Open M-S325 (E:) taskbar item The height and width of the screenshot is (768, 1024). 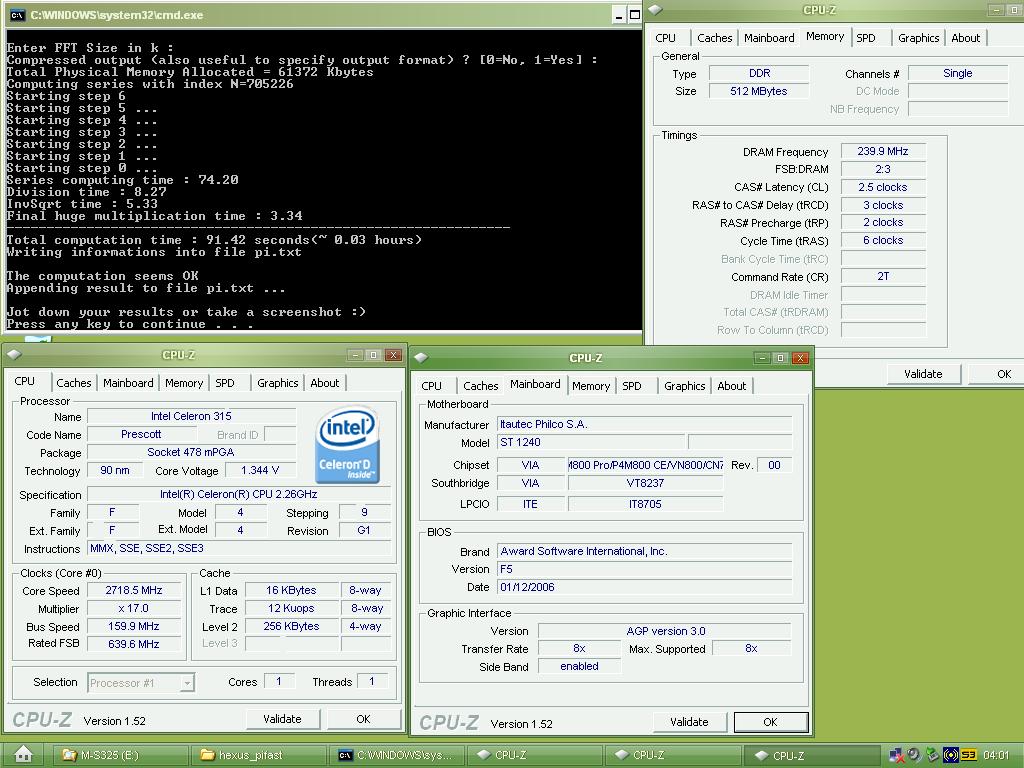click(x=120, y=755)
